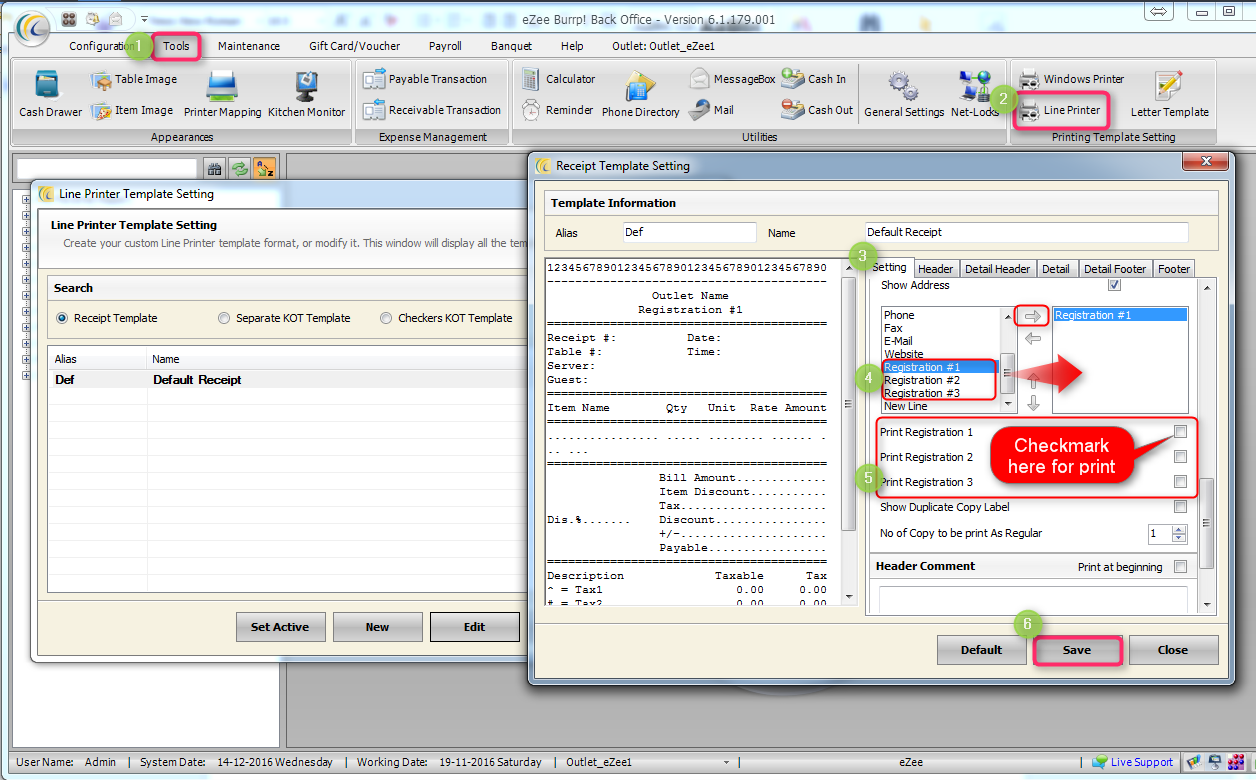Uncheck the Show Address checkbox
Screen dimensions: 1256x780
pos(1115,285)
